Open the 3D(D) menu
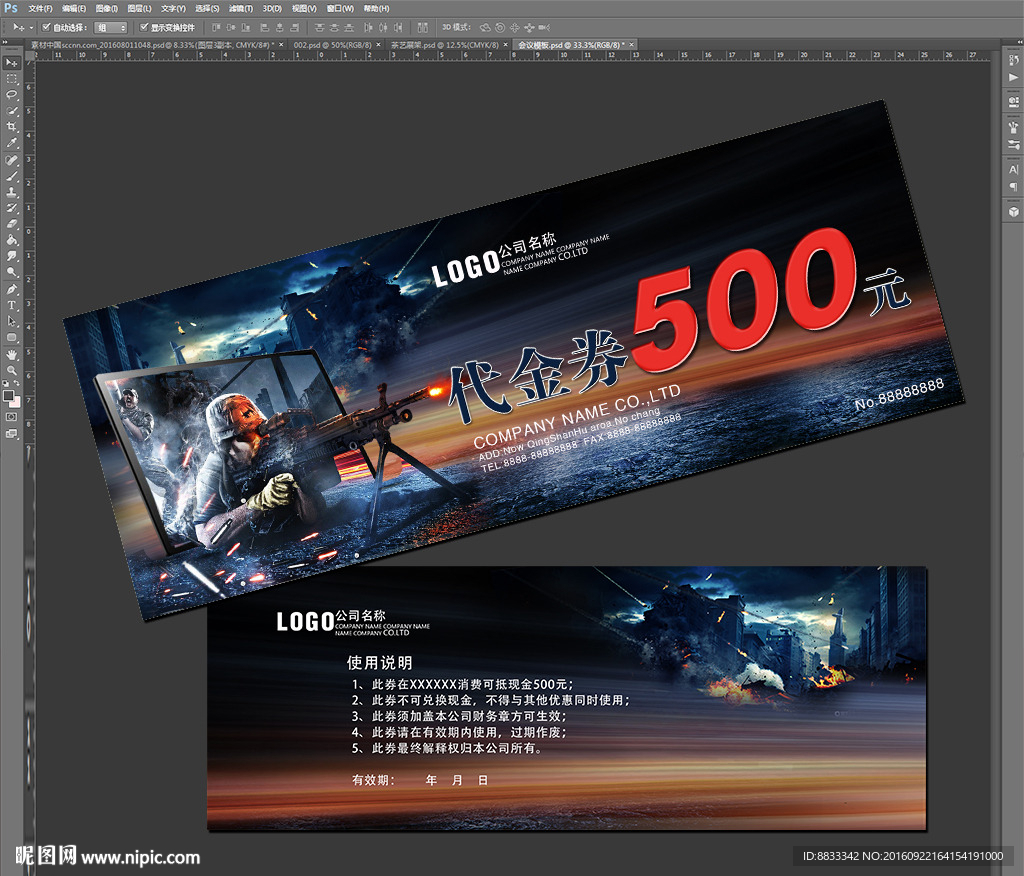The height and width of the screenshot is (876, 1024). [x=272, y=8]
